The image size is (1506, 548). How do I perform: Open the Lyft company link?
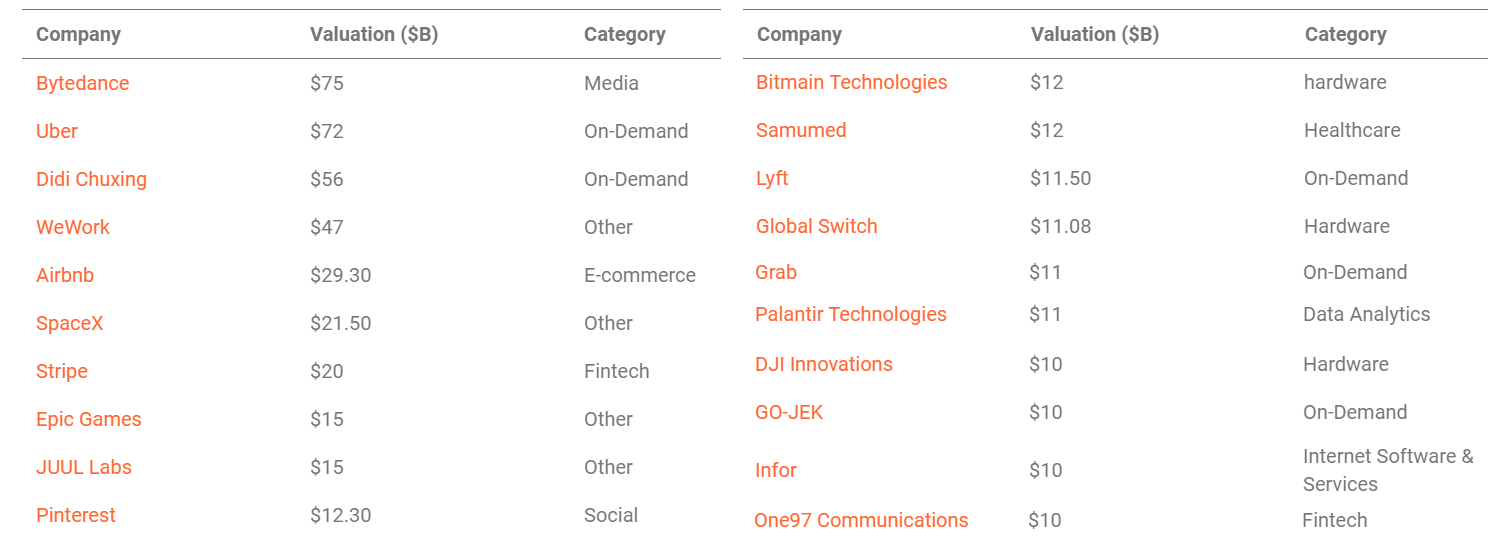(772, 178)
